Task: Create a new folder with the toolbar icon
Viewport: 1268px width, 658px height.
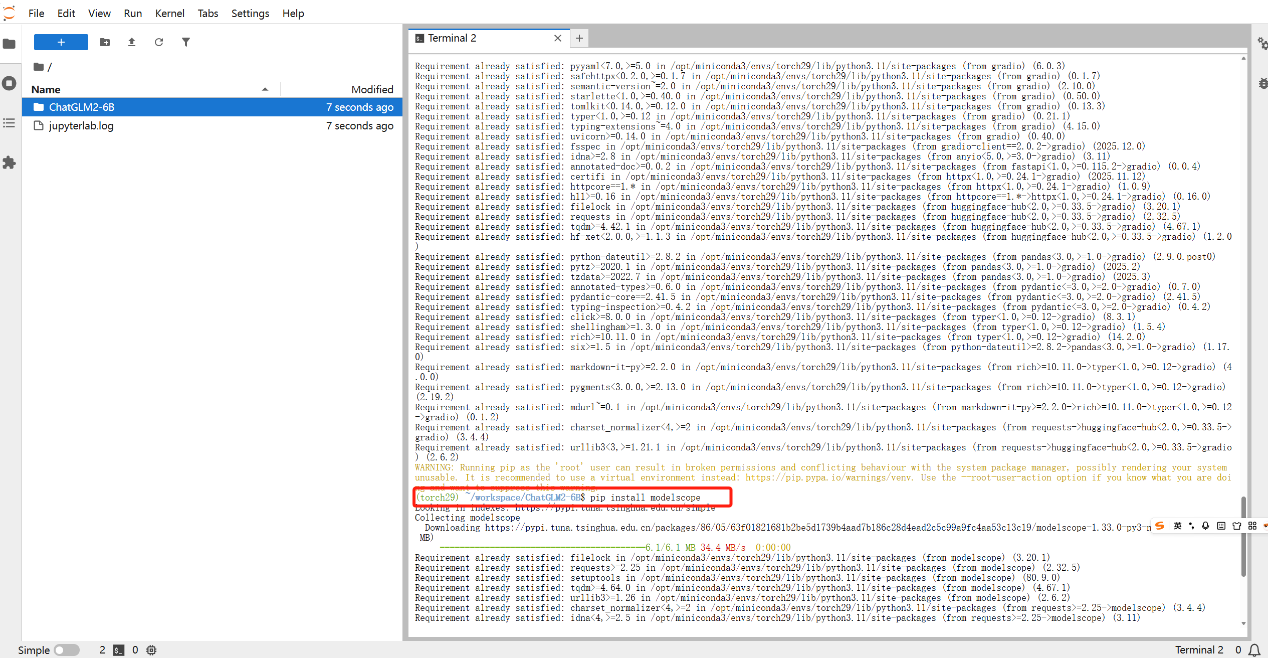Action: coord(105,42)
